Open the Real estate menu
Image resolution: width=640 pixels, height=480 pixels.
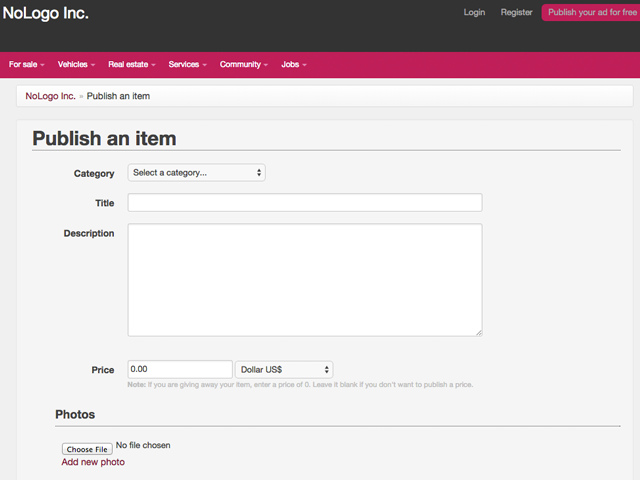(x=132, y=64)
